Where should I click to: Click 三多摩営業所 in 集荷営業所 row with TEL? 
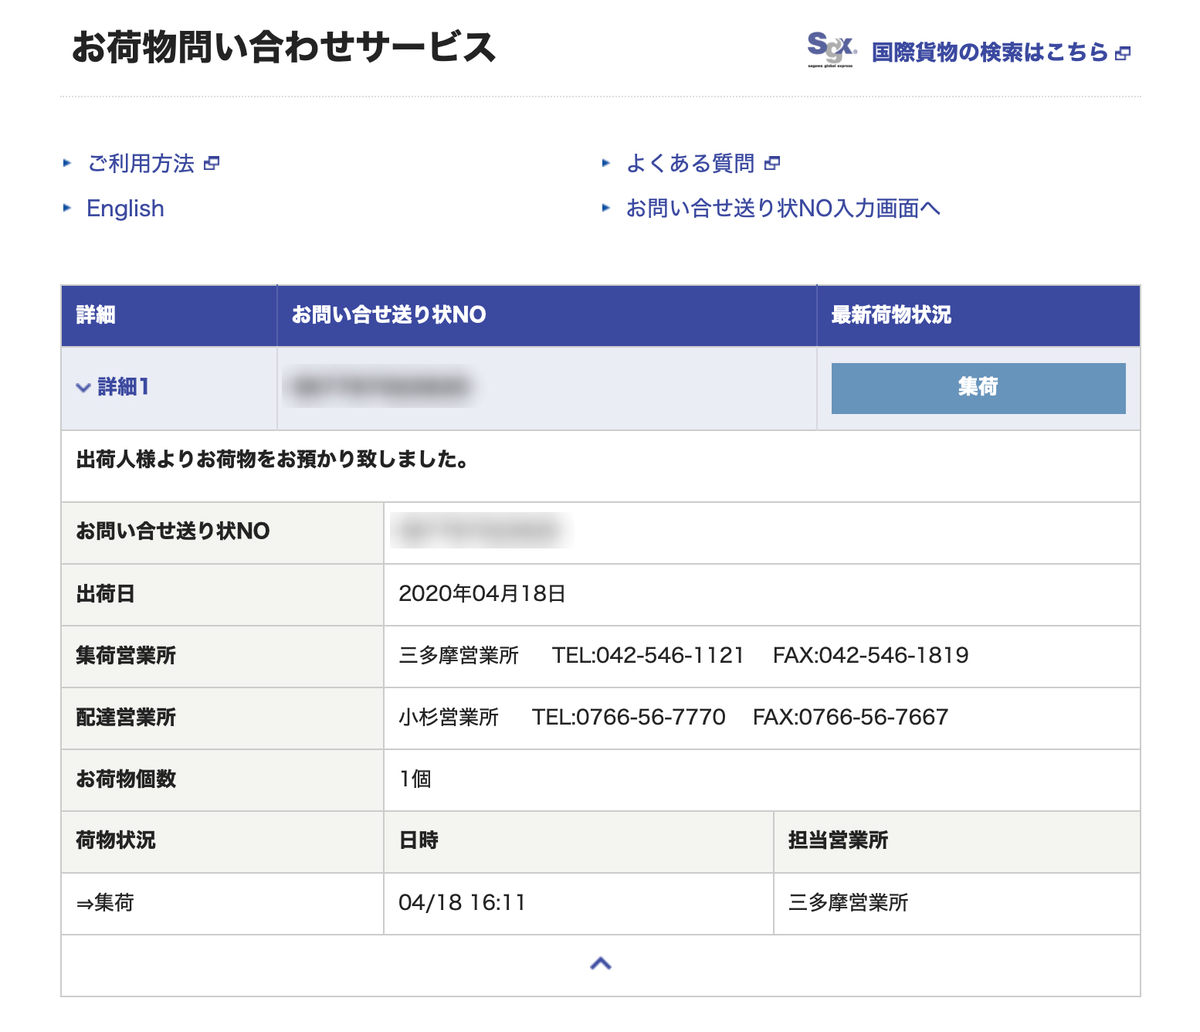pyautogui.click(x=459, y=655)
